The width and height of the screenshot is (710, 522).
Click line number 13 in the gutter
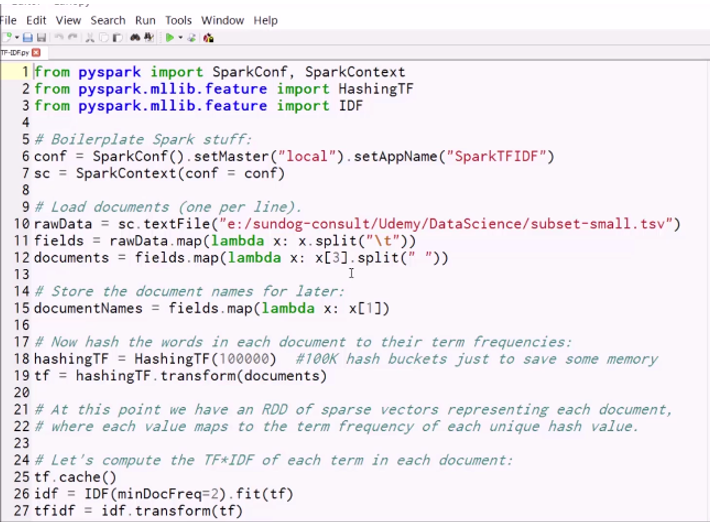pyautogui.click(x=21, y=274)
